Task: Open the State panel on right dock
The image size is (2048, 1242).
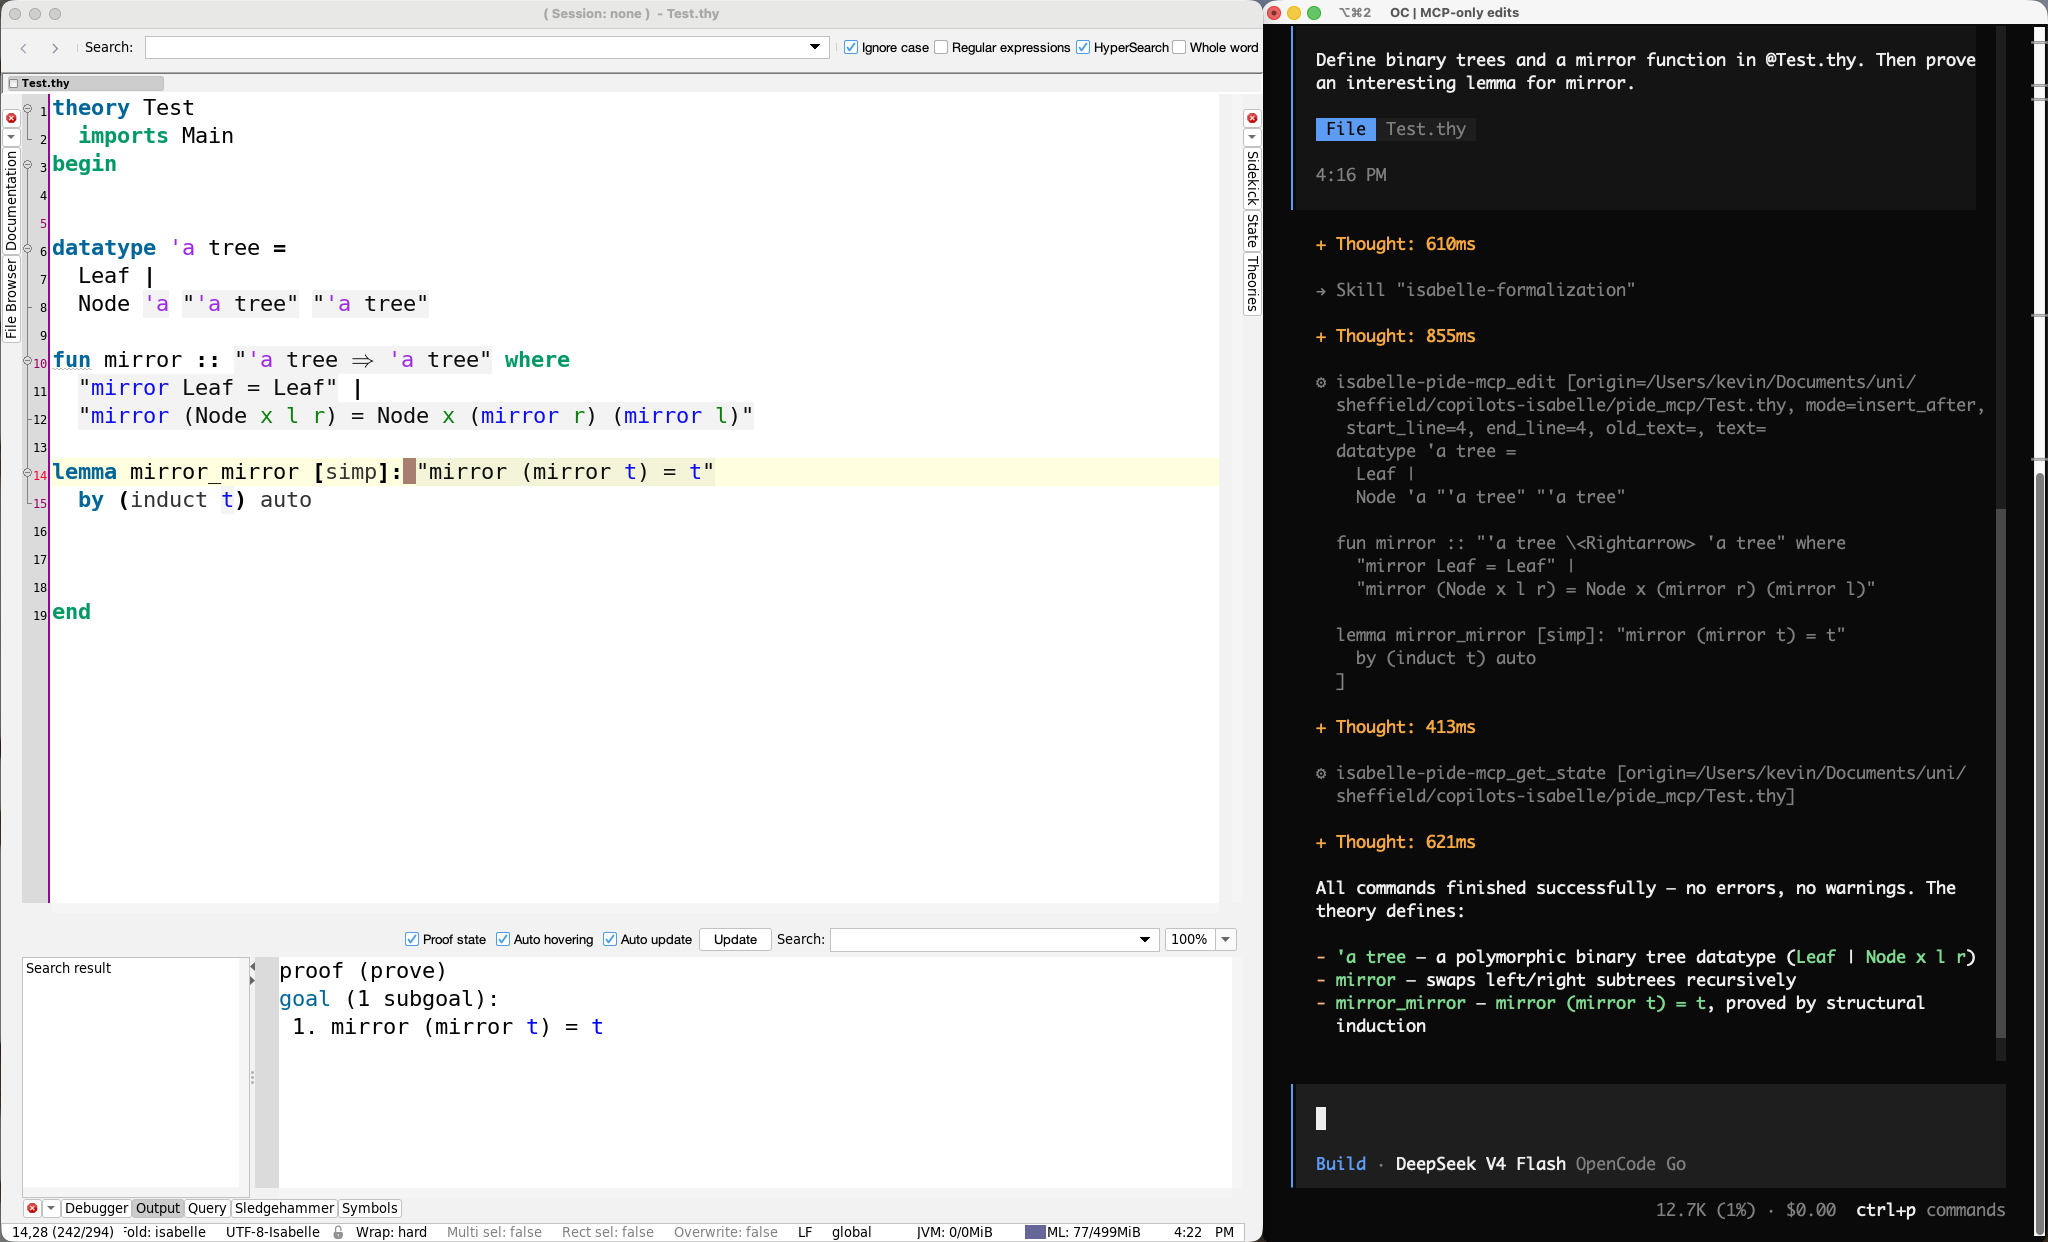Action: pyautogui.click(x=1251, y=231)
